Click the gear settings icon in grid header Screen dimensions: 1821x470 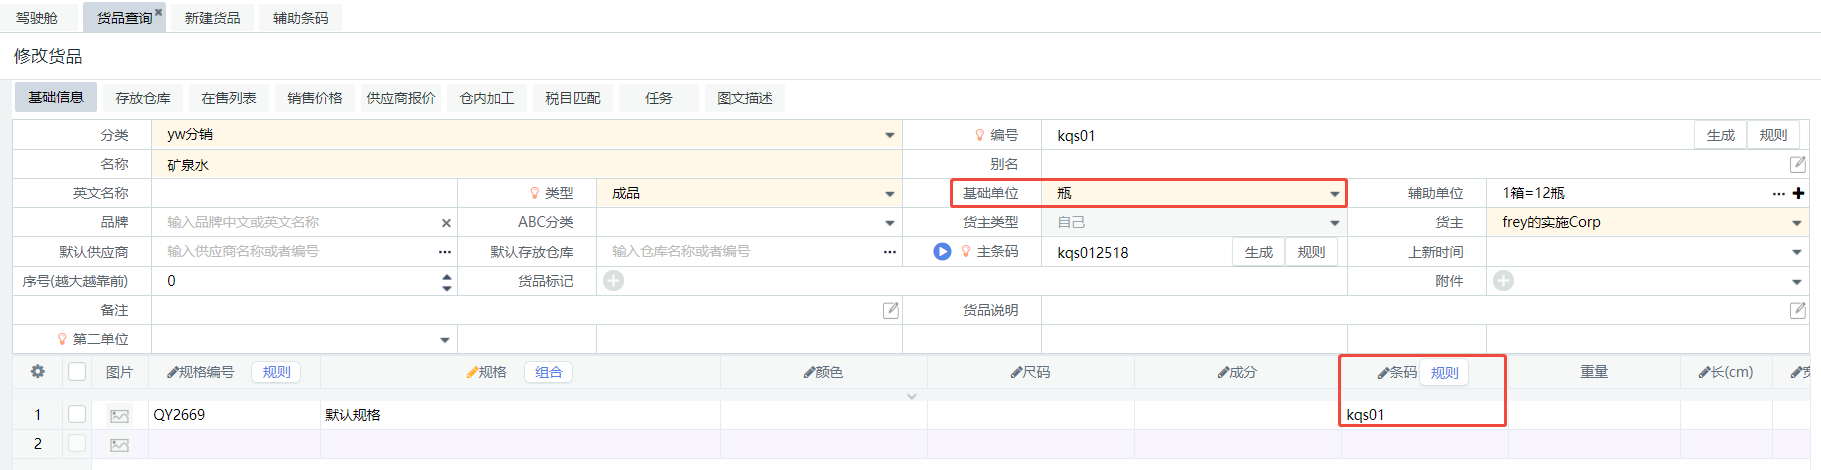coord(38,372)
